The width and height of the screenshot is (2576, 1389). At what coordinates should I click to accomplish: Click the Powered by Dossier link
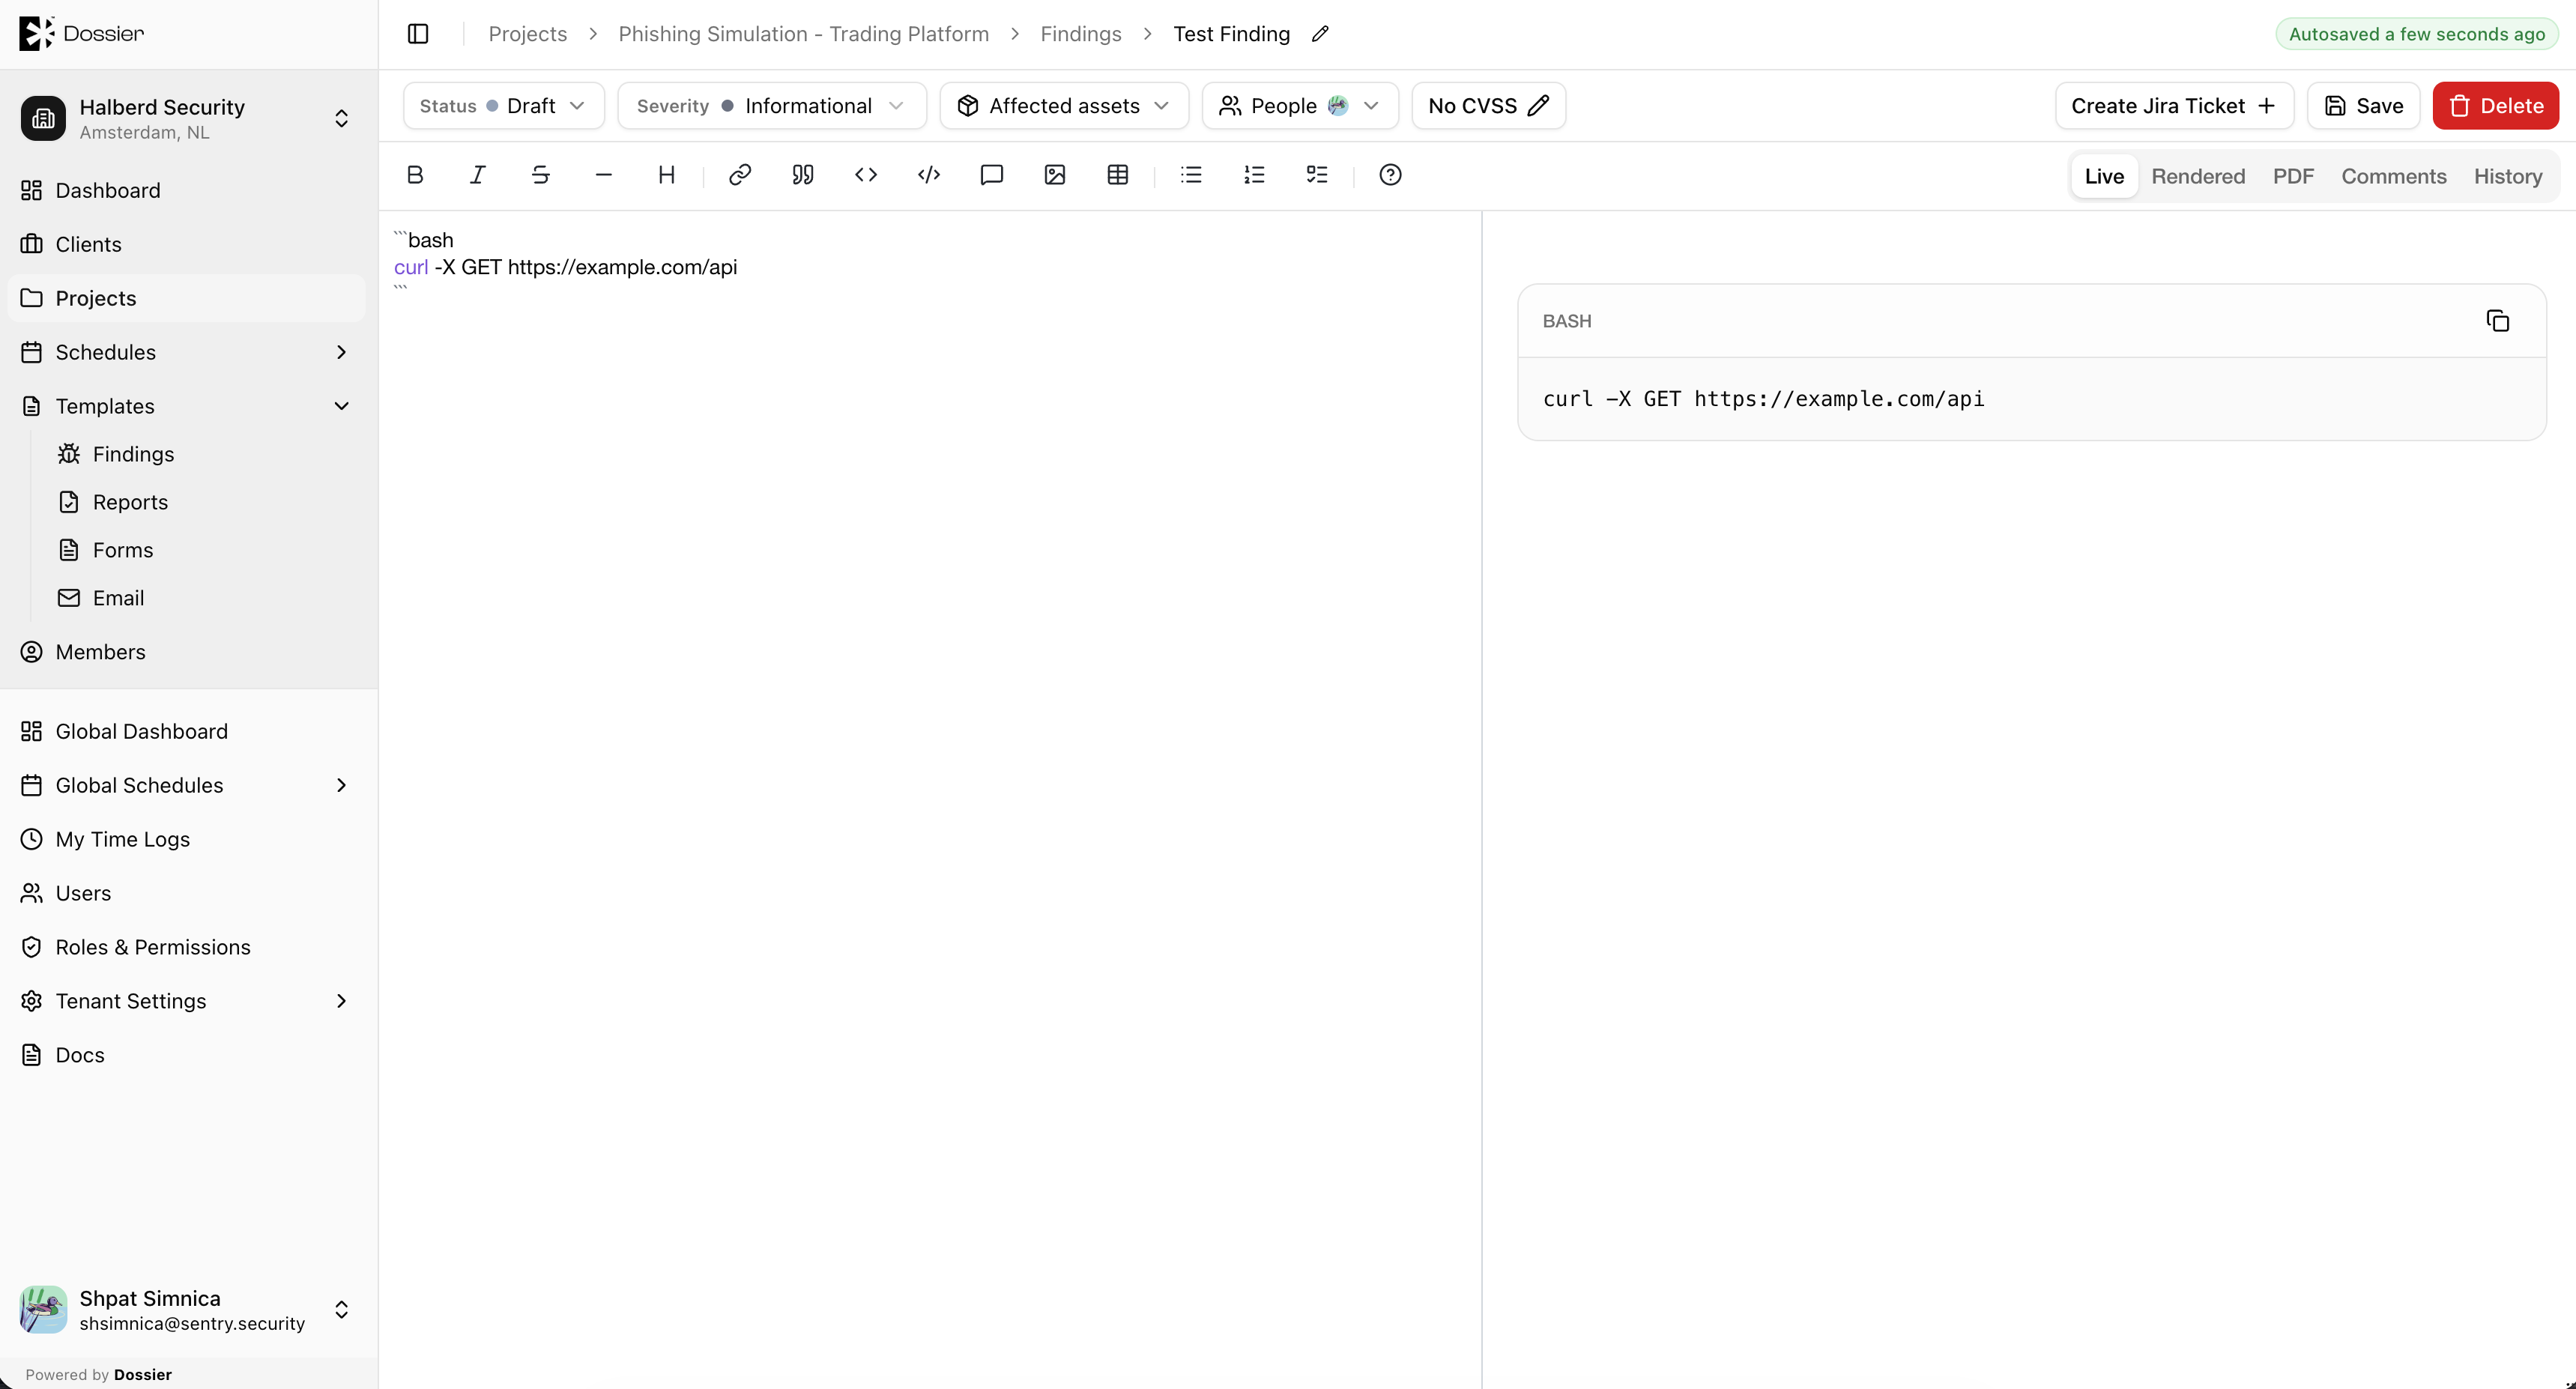(x=98, y=1375)
